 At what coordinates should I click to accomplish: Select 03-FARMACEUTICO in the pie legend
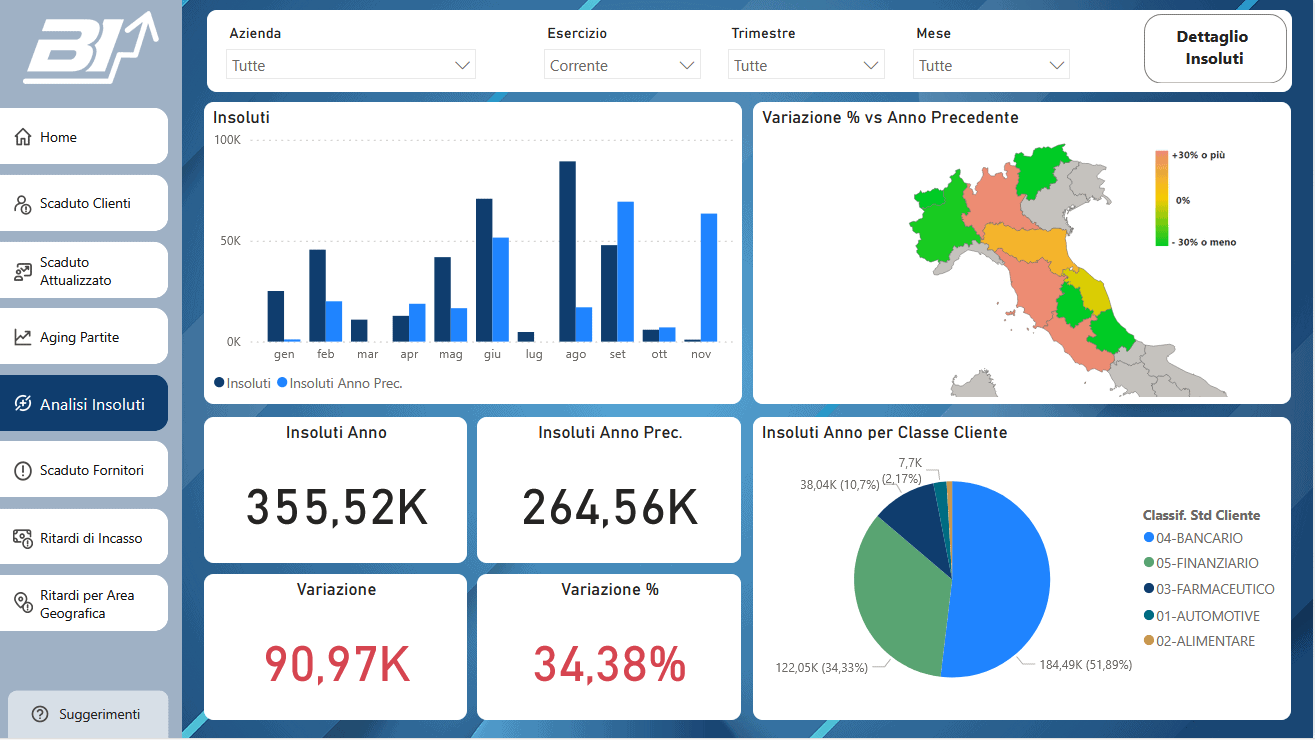[1209, 590]
